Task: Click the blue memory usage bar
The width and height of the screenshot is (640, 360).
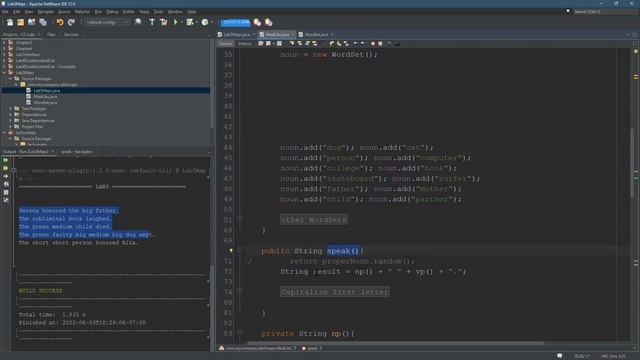Action: [x=236, y=22]
